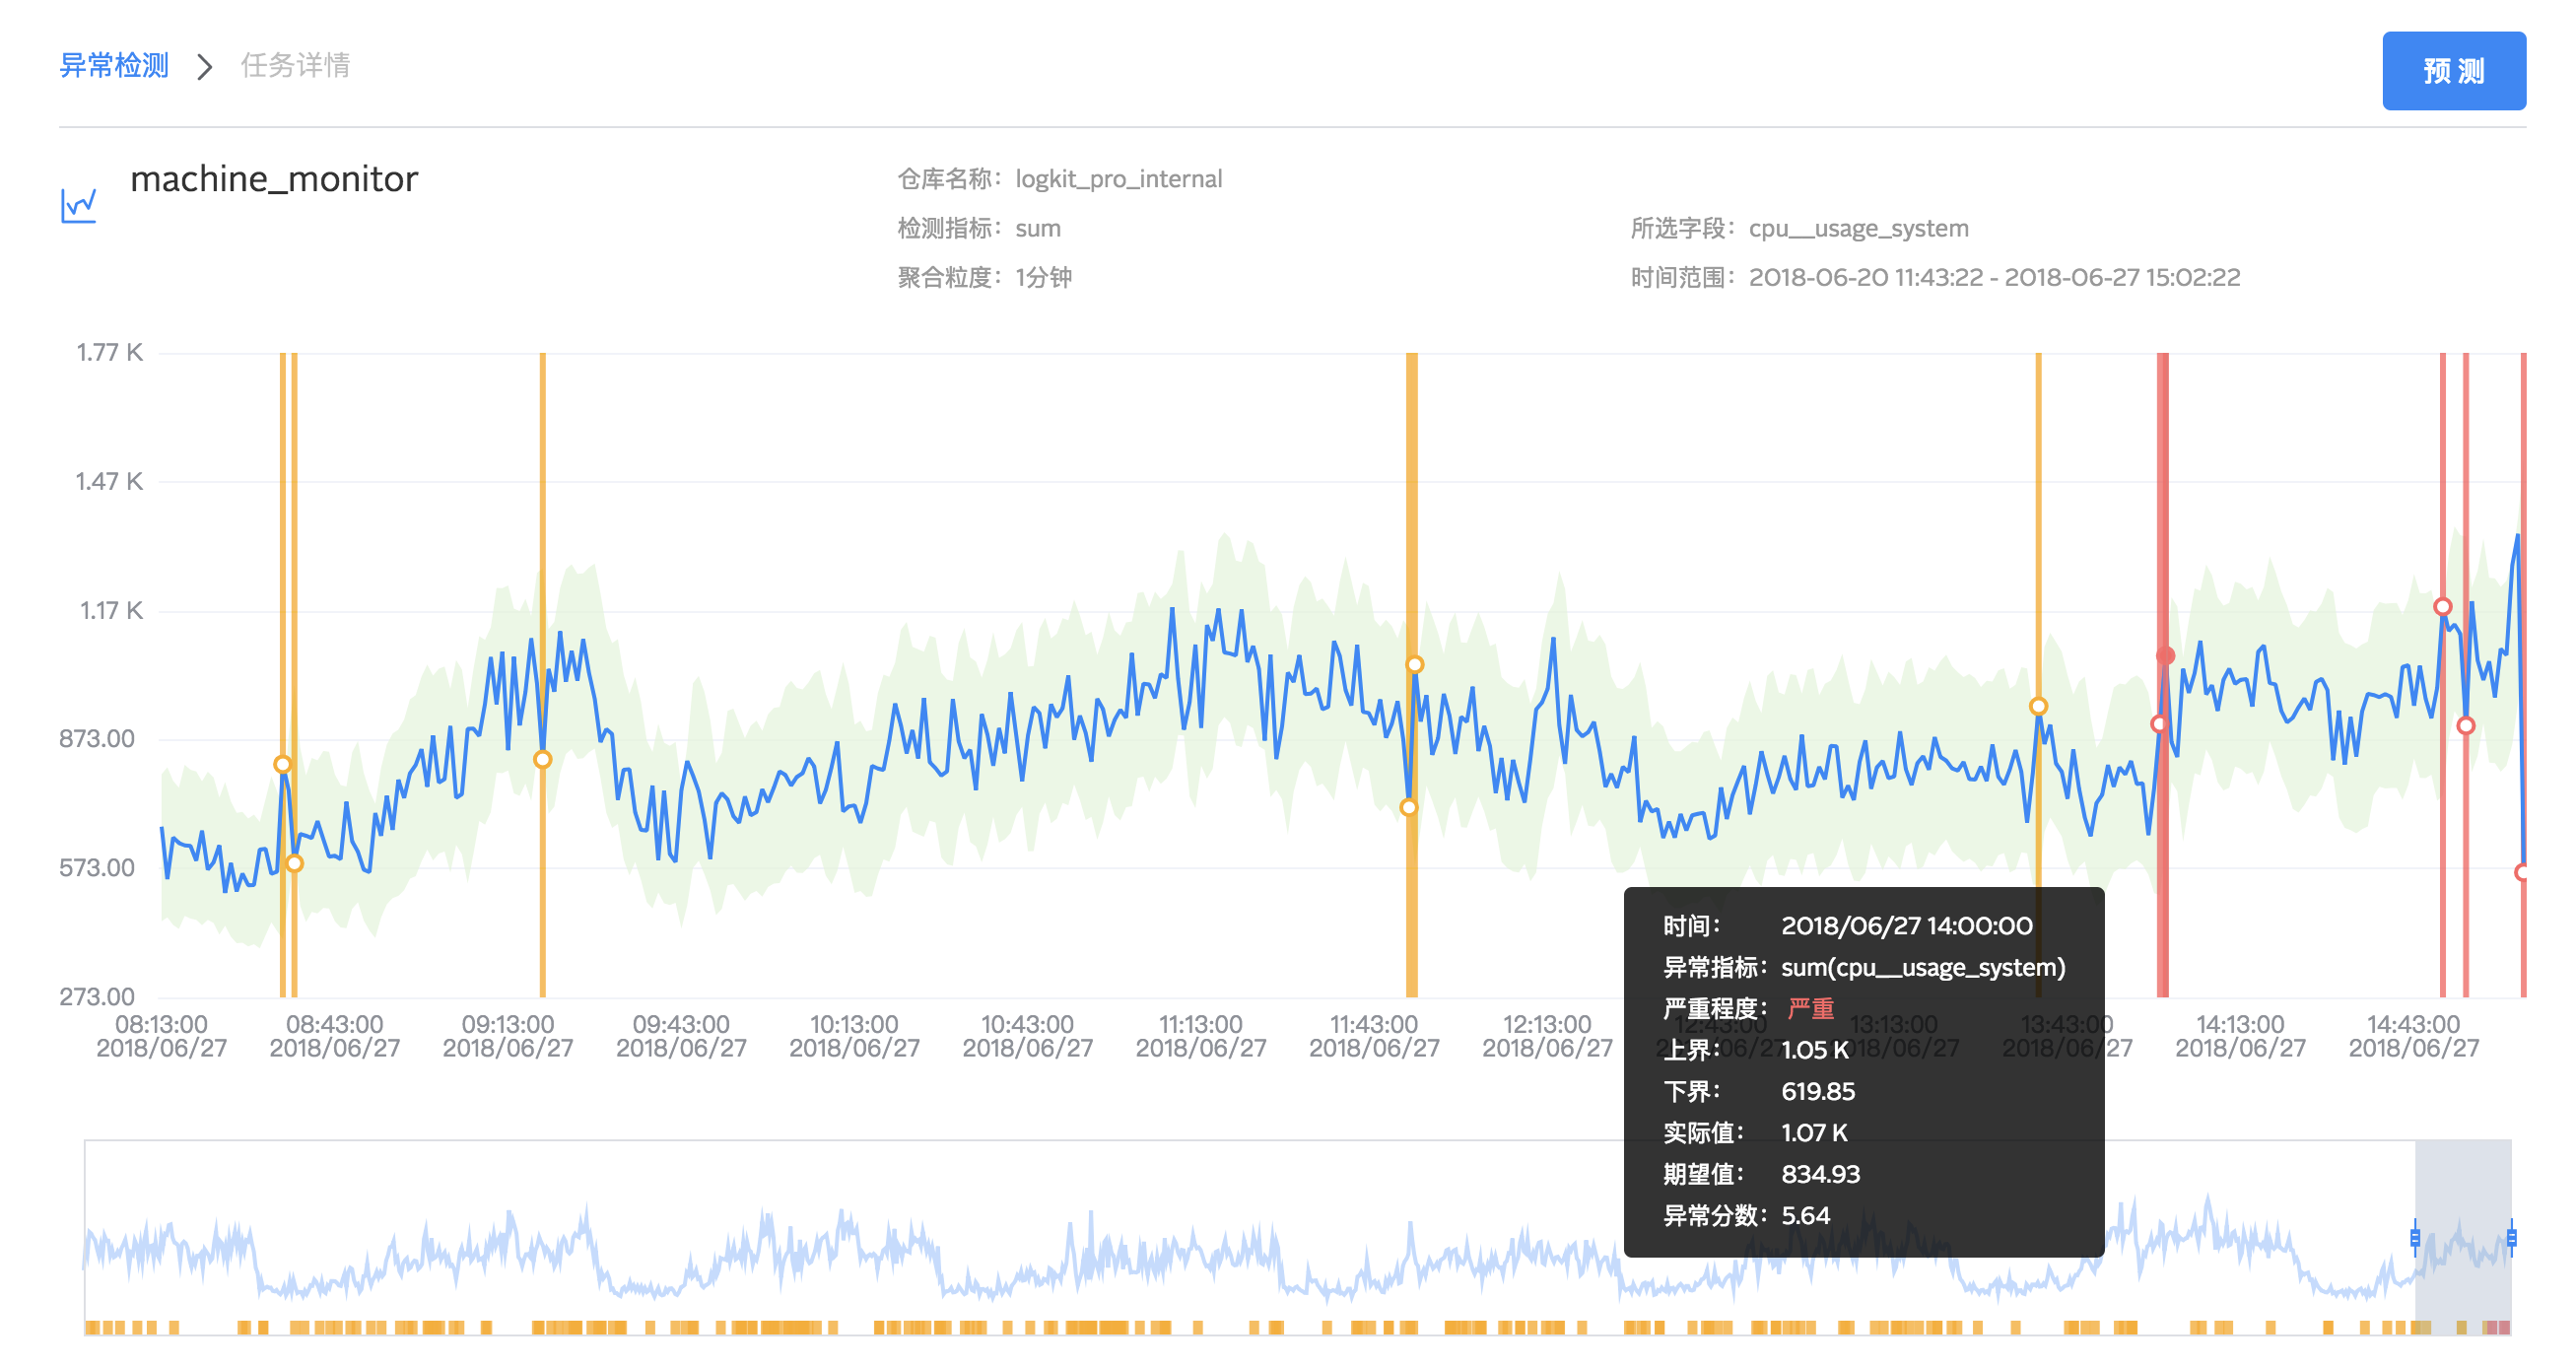This screenshot has height=1368, width=2576.
Task: Click the filled red anomaly point at 14:00
Action: point(2165,656)
